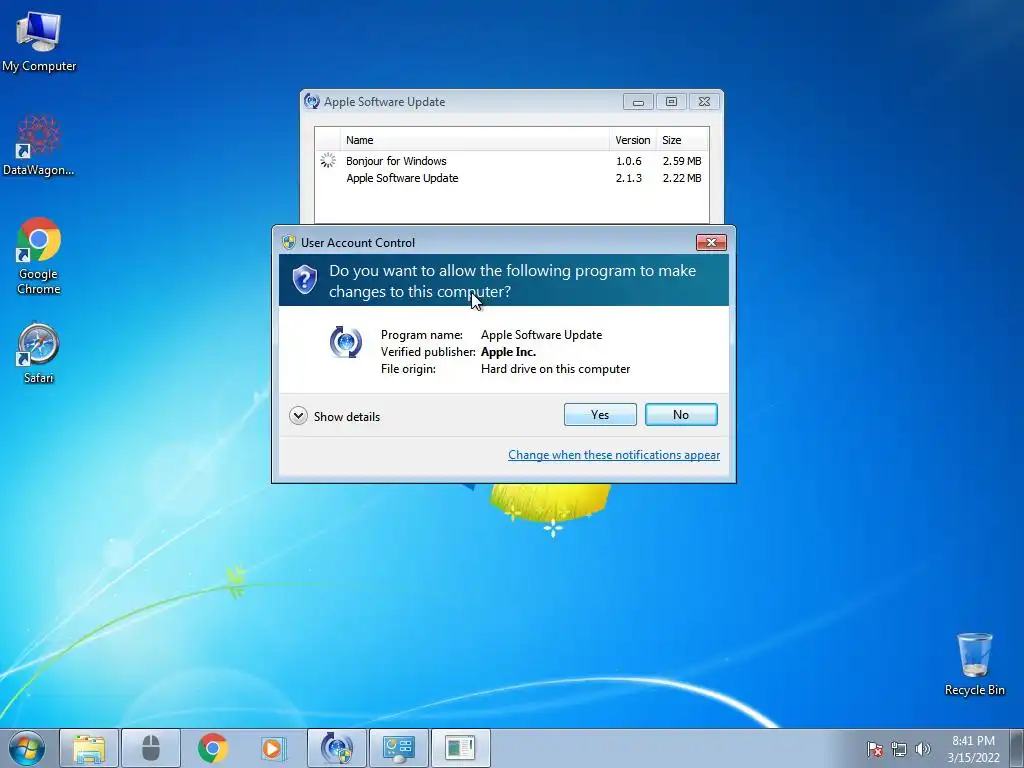
Task: Minimize the Apple Software Update window
Action: [638, 102]
